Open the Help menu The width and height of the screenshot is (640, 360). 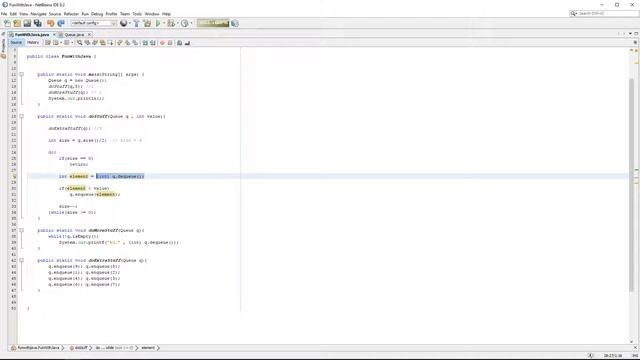(x=166, y=14)
